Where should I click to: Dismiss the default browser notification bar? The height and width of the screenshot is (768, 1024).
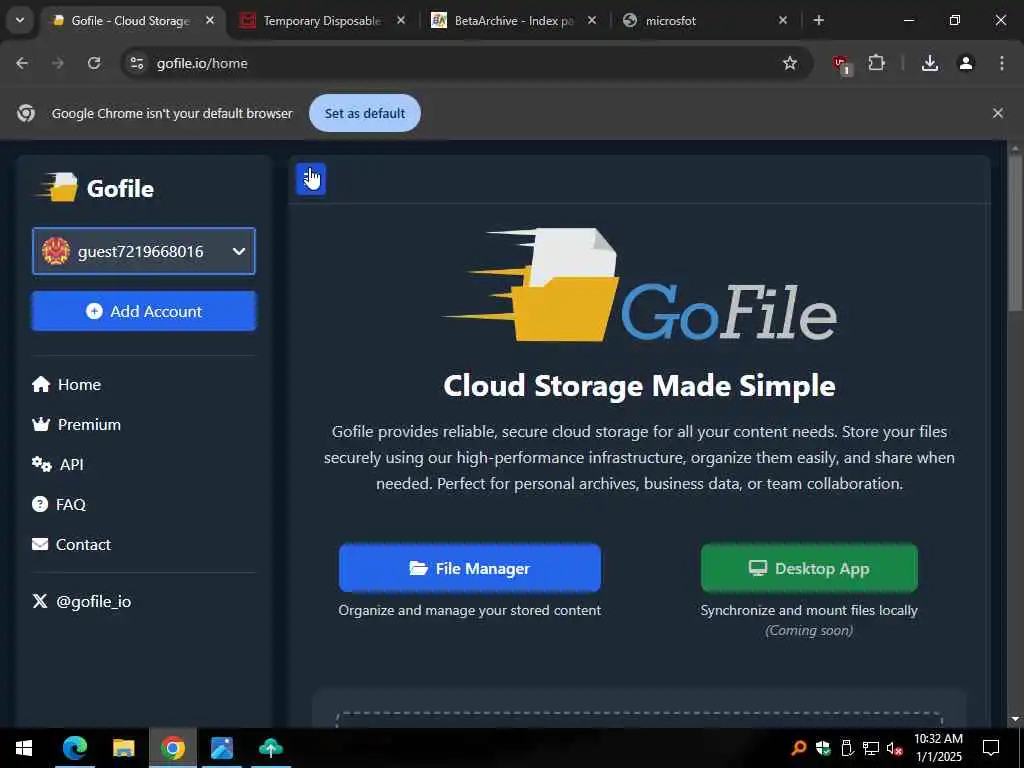[998, 113]
